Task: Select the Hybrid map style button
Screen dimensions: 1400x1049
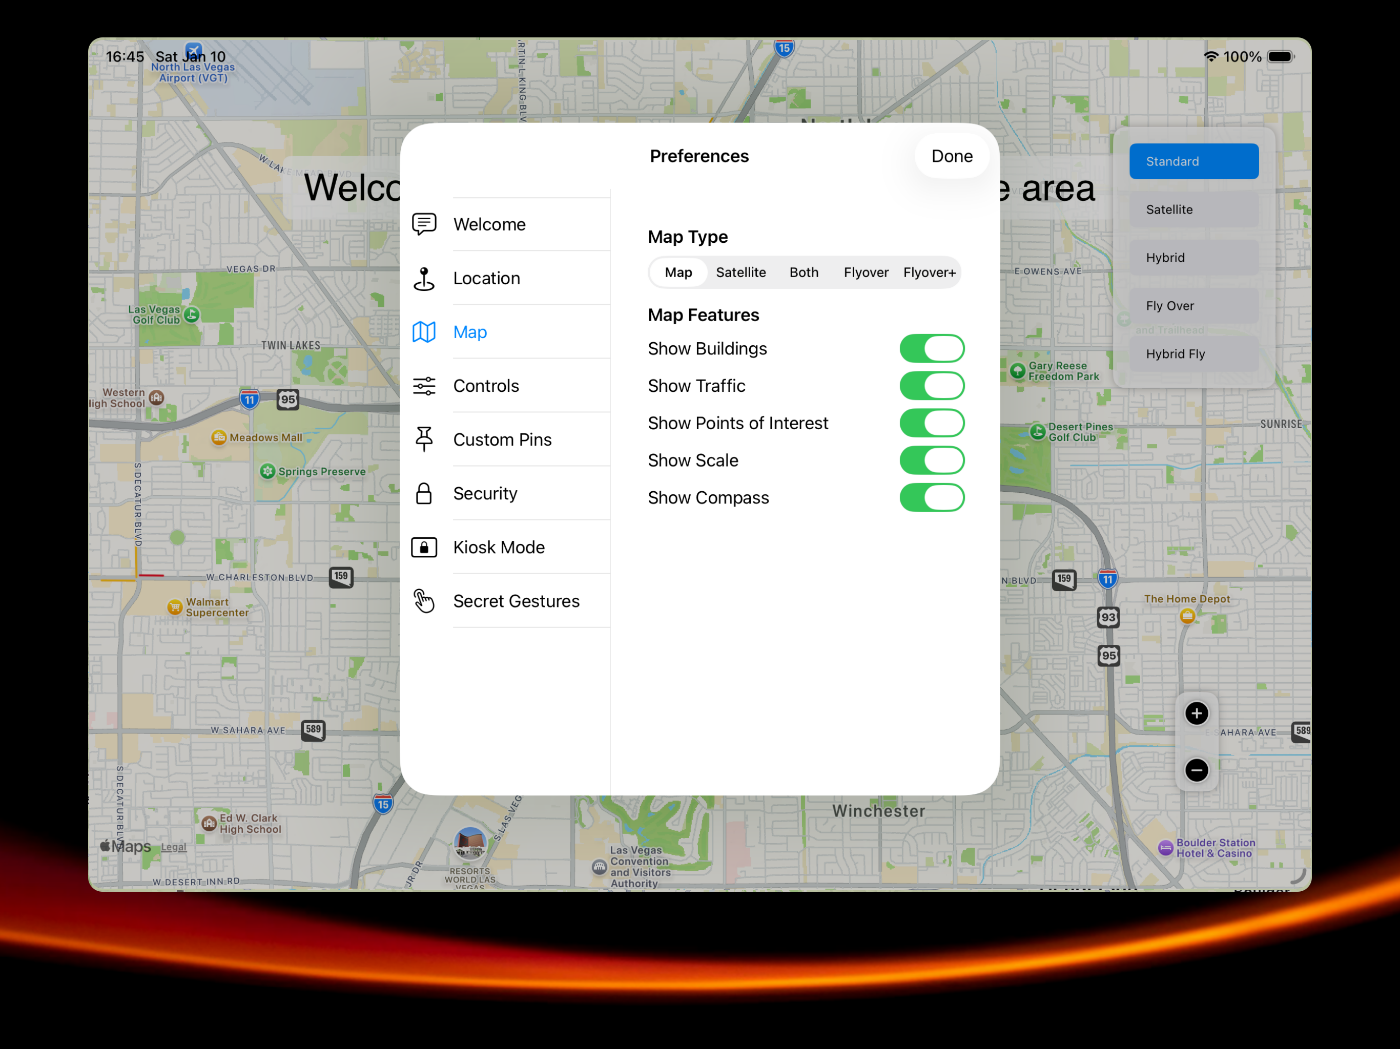Action: coord(1193,258)
